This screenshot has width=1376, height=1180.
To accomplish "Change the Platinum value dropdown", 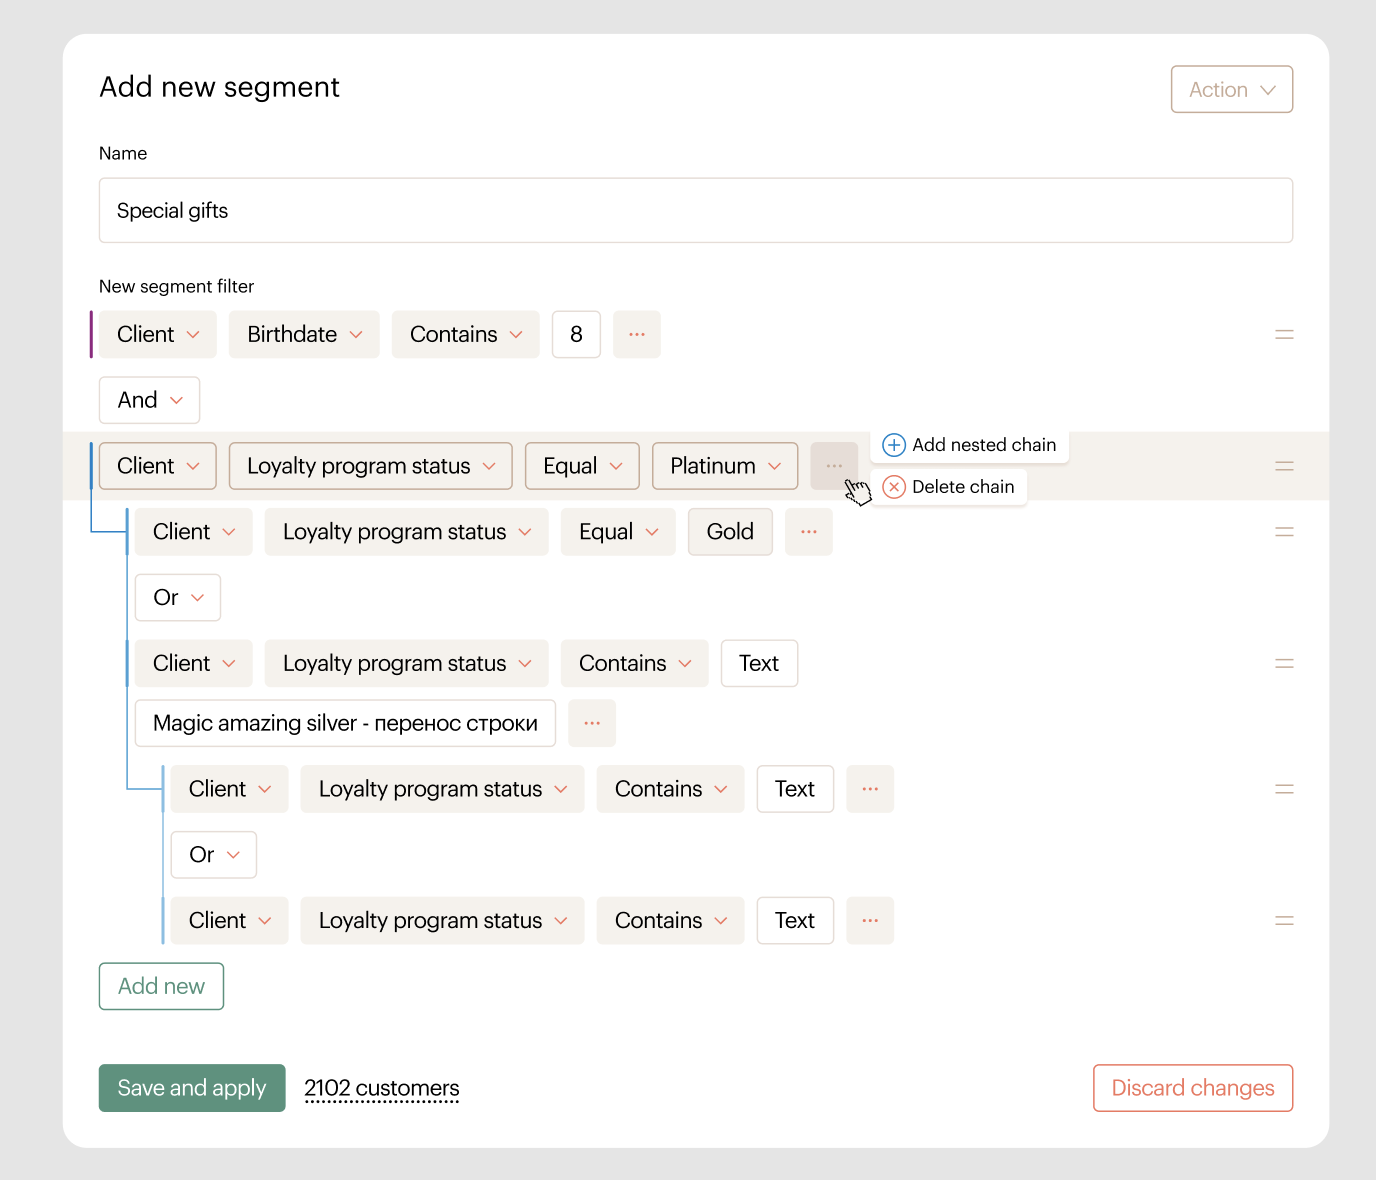I will [724, 466].
